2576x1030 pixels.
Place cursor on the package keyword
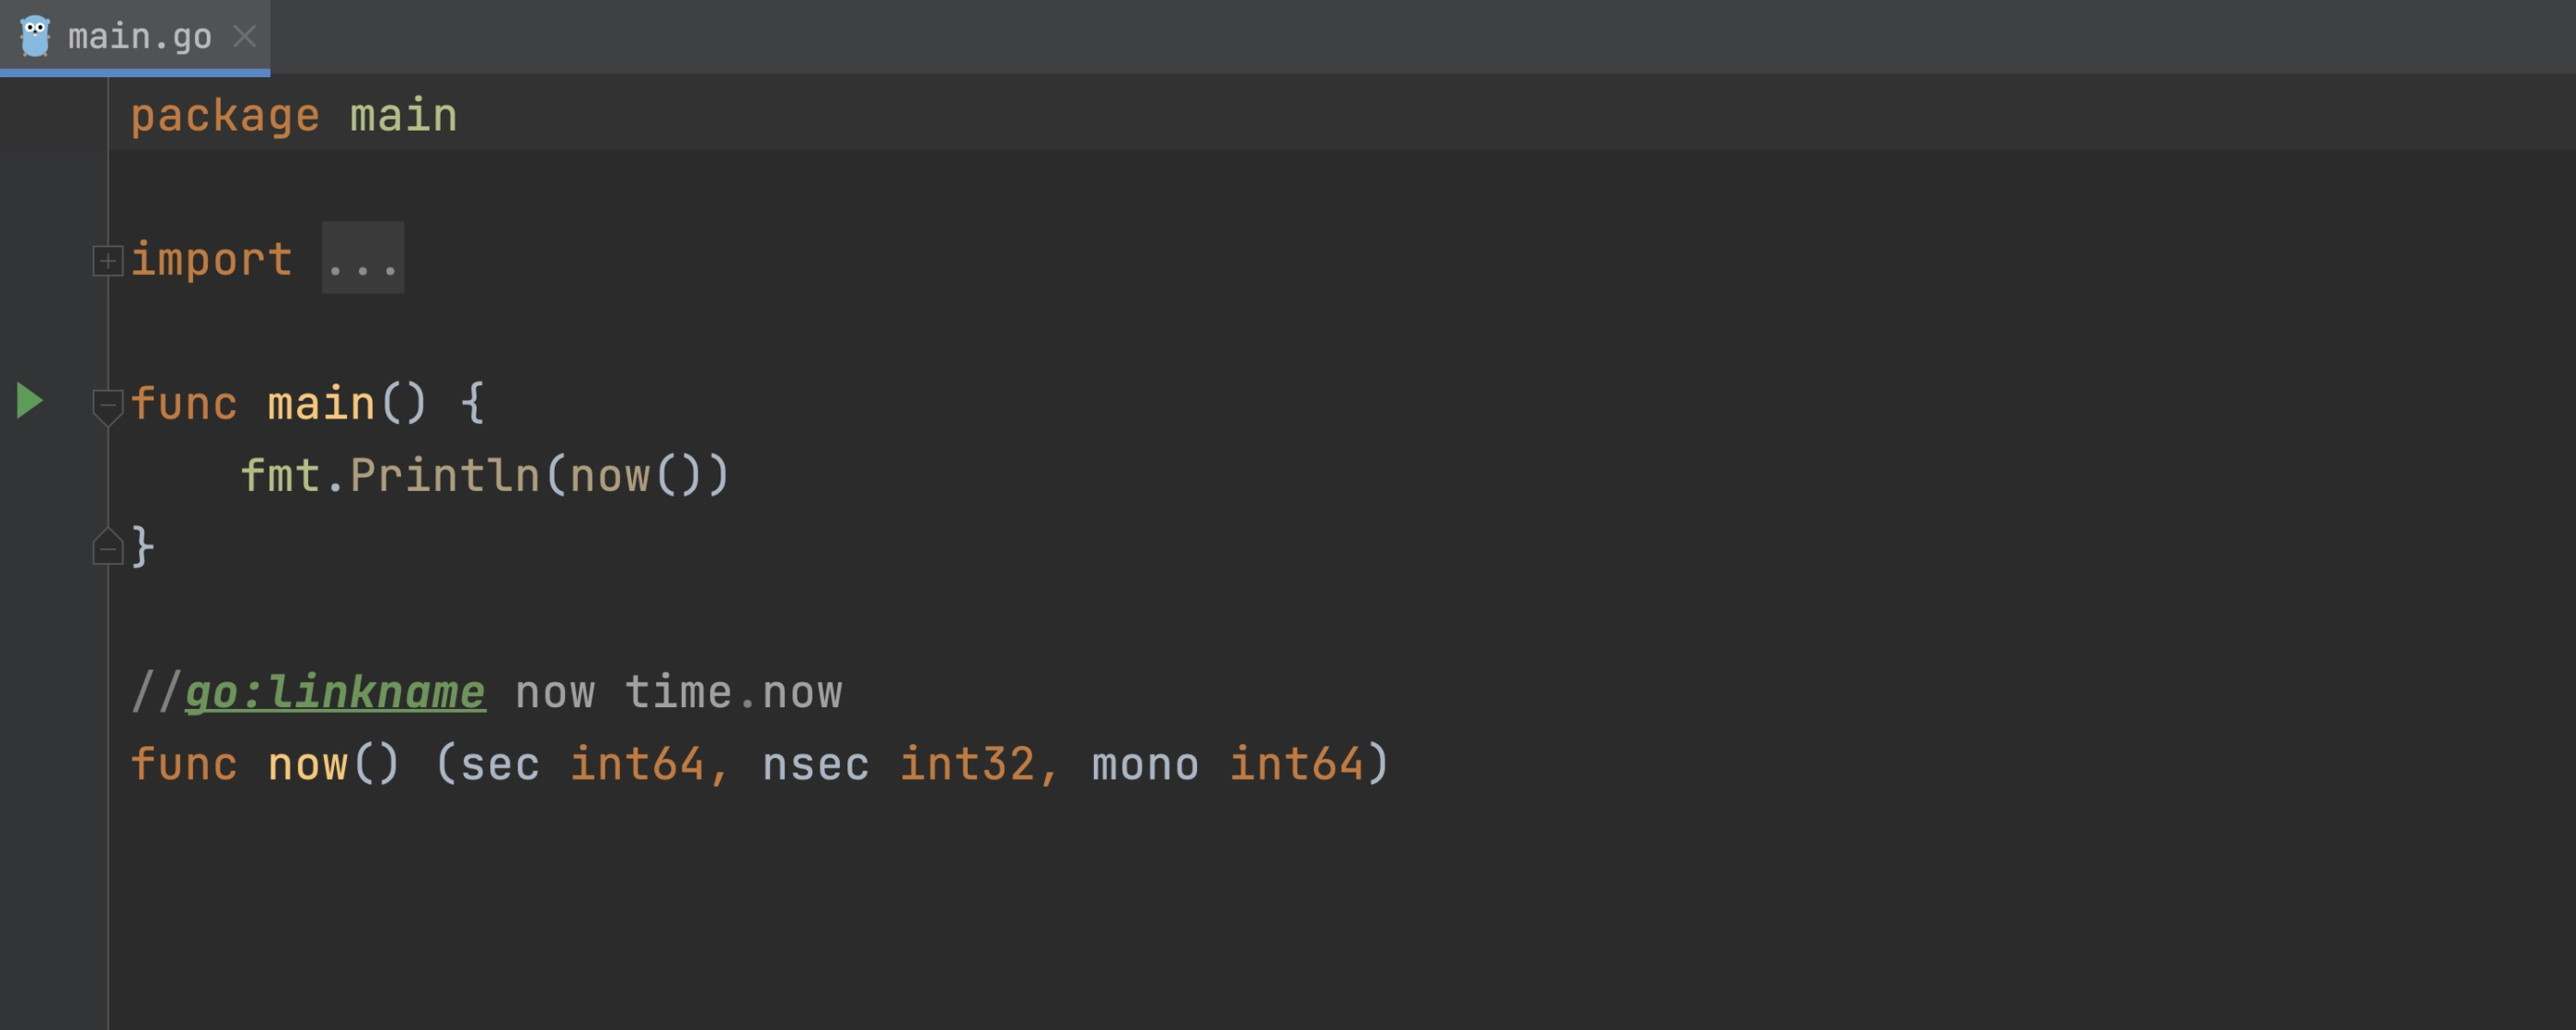pyautogui.click(x=225, y=116)
